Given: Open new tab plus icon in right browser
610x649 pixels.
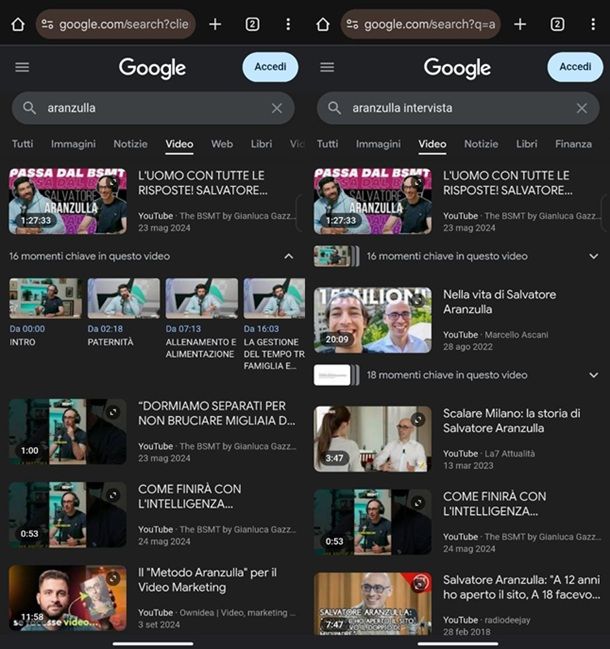Looking at the screenshot, I should 520,24.
